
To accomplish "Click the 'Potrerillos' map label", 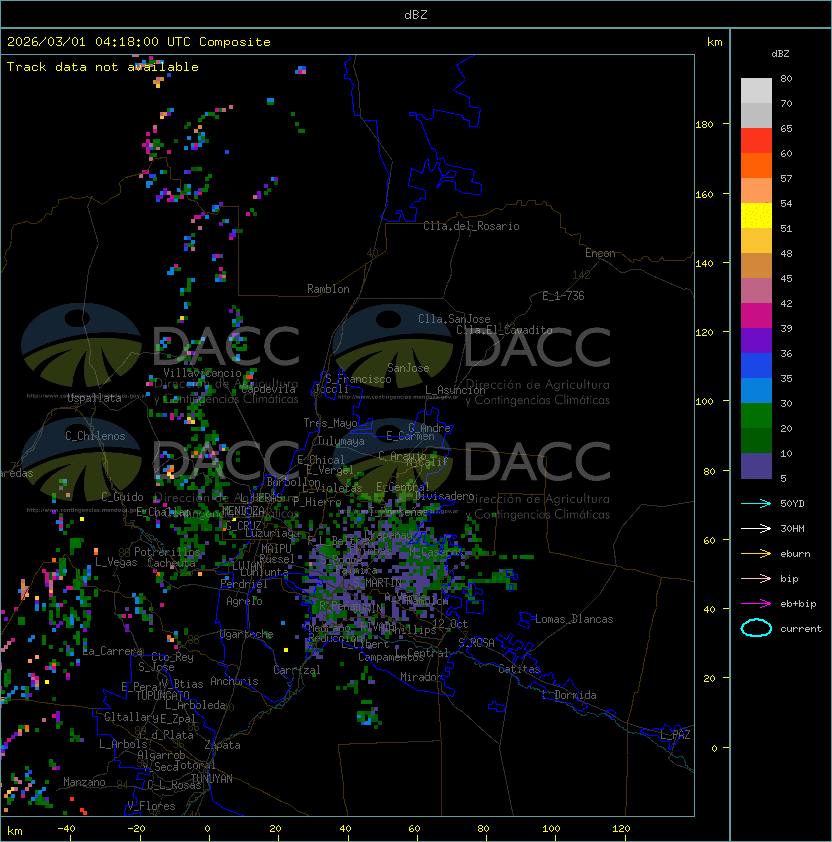I will [167, 552].
